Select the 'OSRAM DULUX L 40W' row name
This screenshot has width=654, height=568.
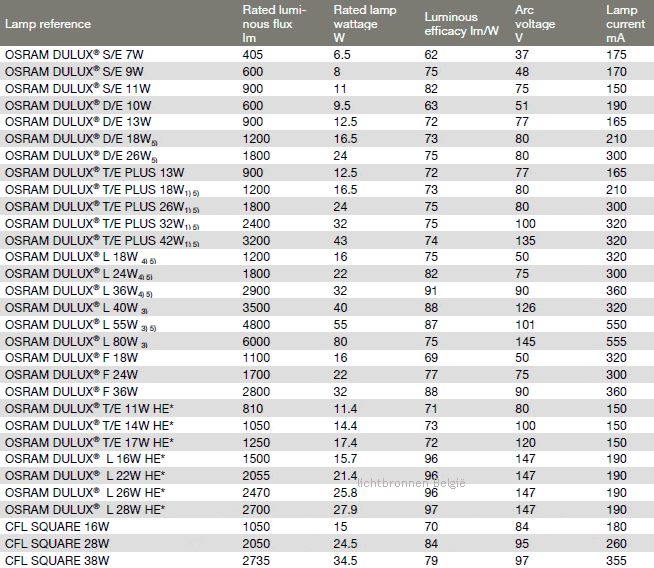pos(76,308)
